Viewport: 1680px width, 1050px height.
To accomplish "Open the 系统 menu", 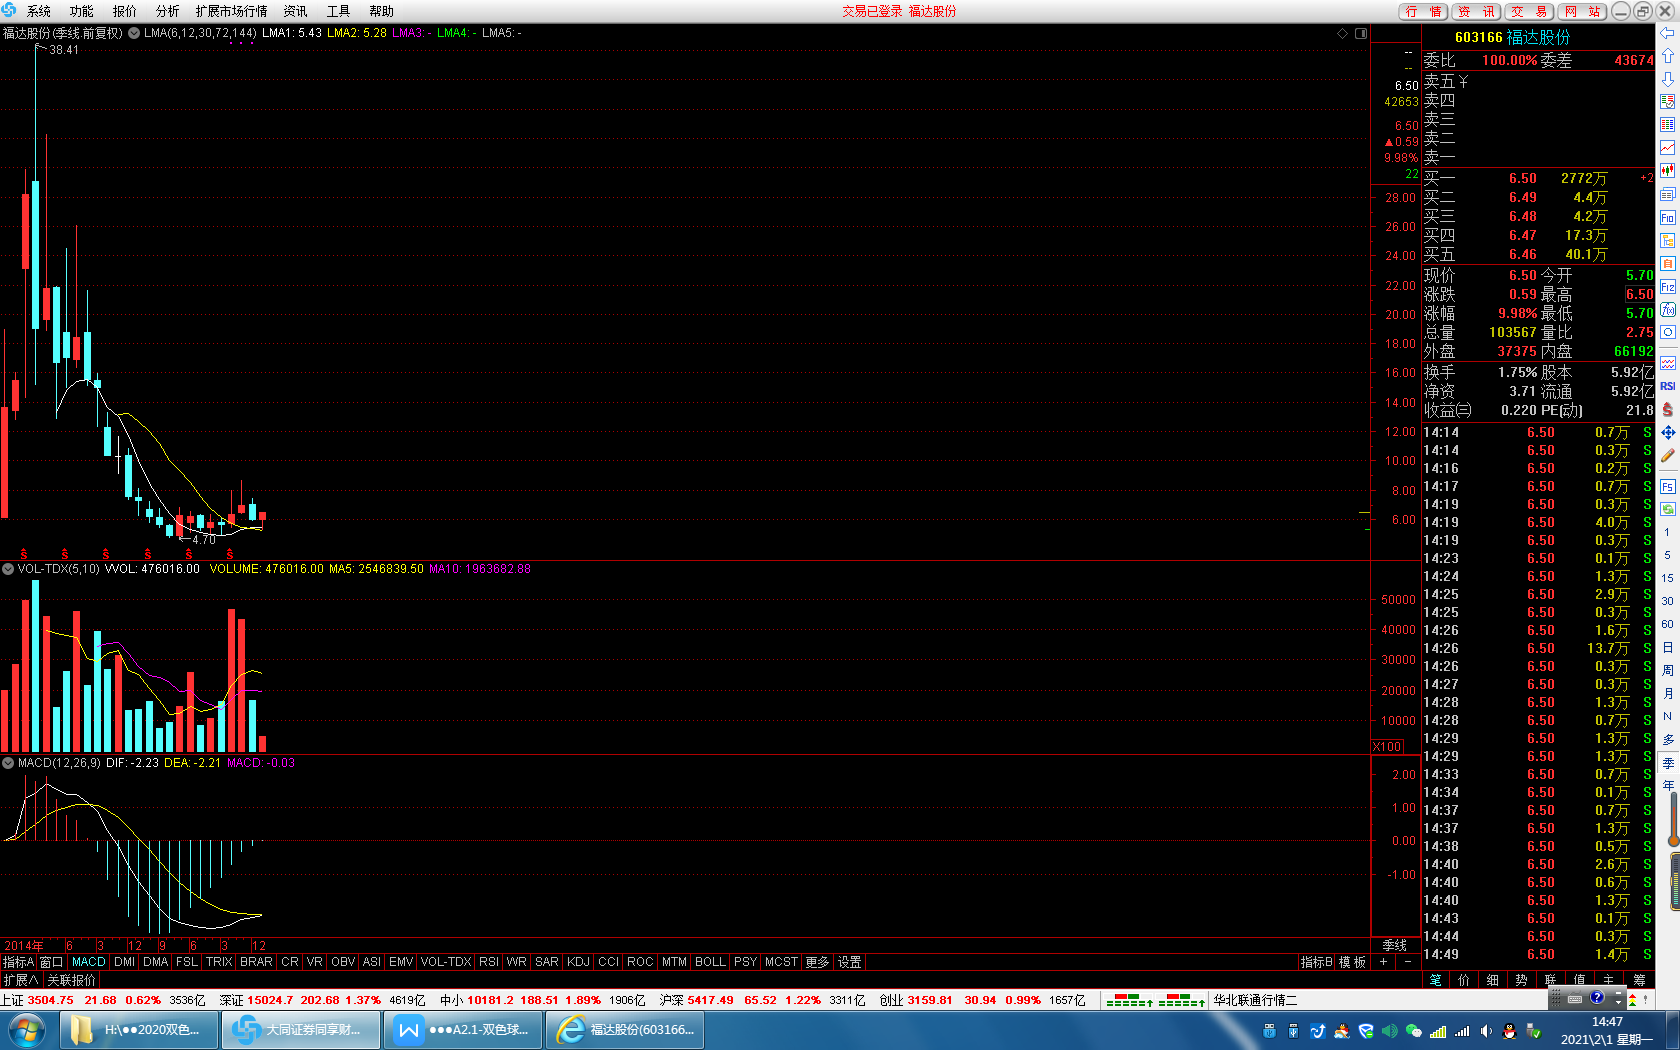I will [x=39, y=11].
